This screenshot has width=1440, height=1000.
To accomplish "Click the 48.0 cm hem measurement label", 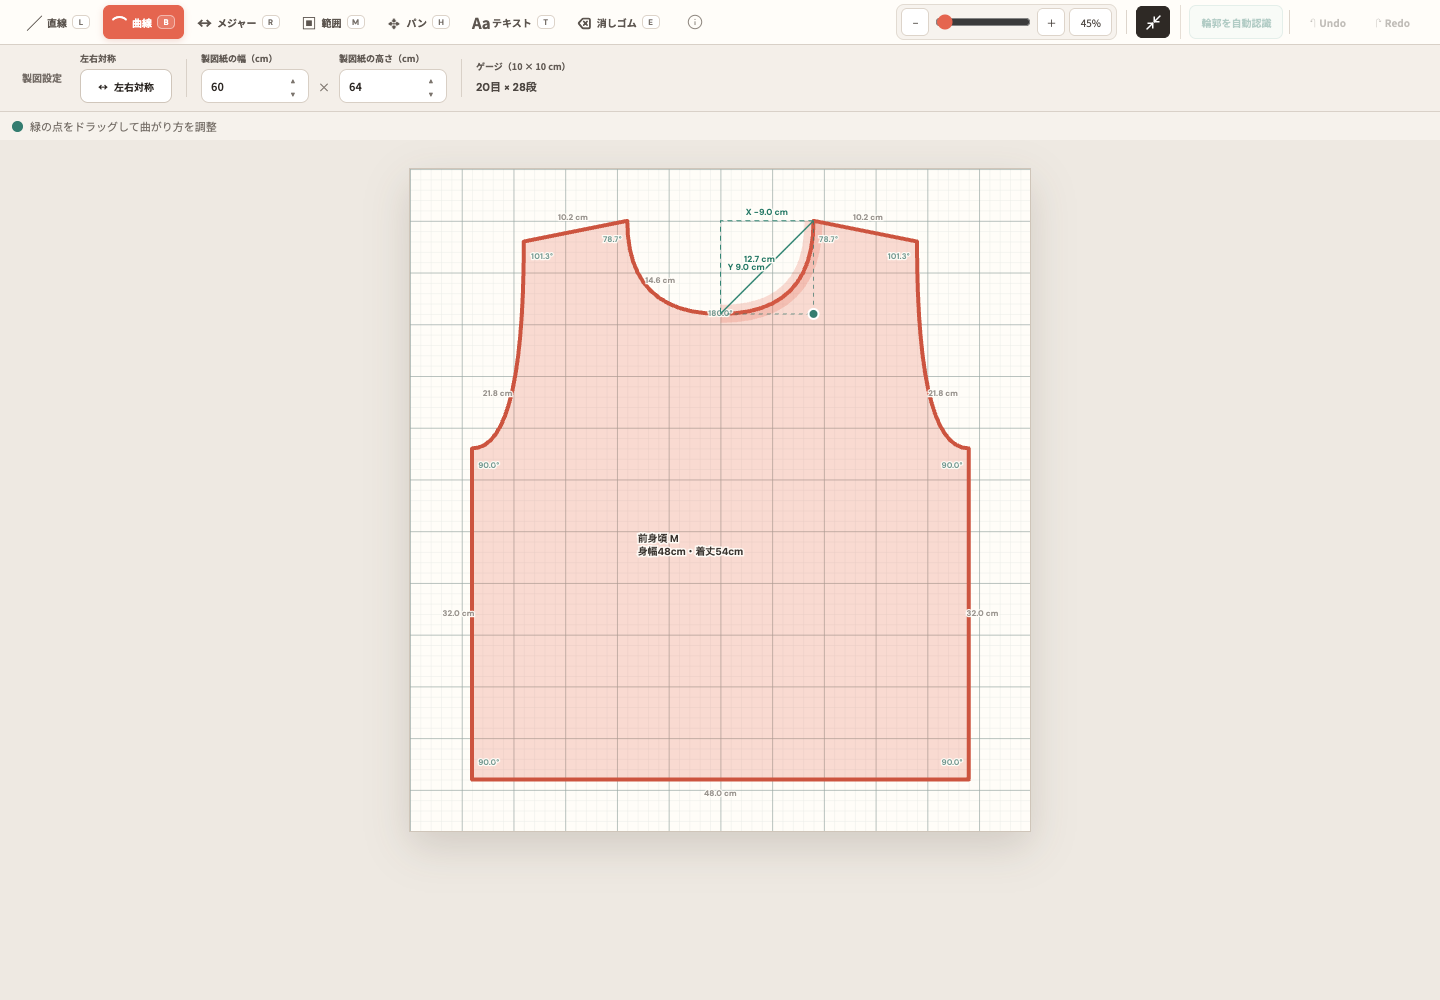I will coord(720,793).
